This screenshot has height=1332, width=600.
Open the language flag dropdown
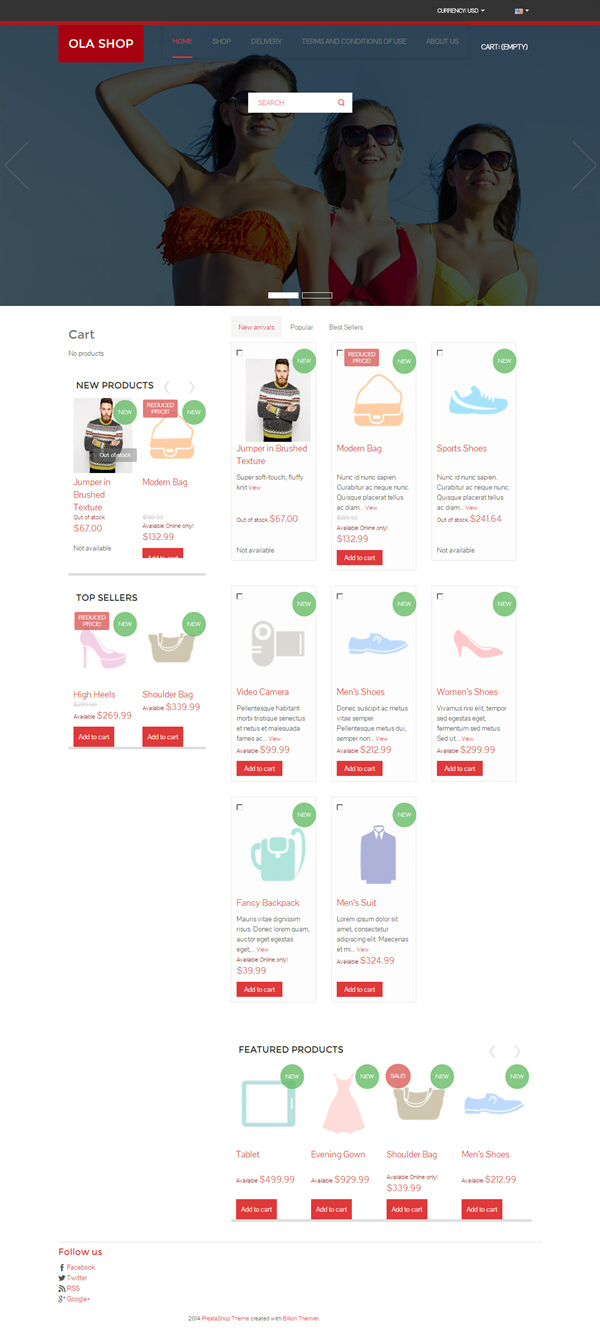point(522,11)
